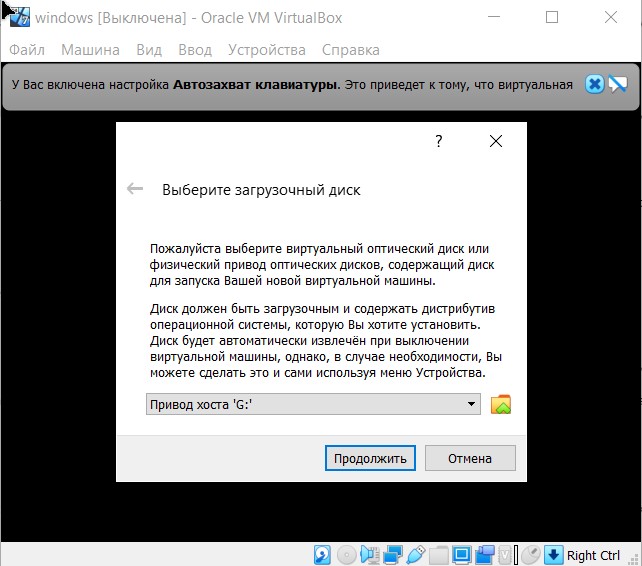Click the USB devices icon in status bar
Viewport: 642px width, 566px height.
pos(416,555)
